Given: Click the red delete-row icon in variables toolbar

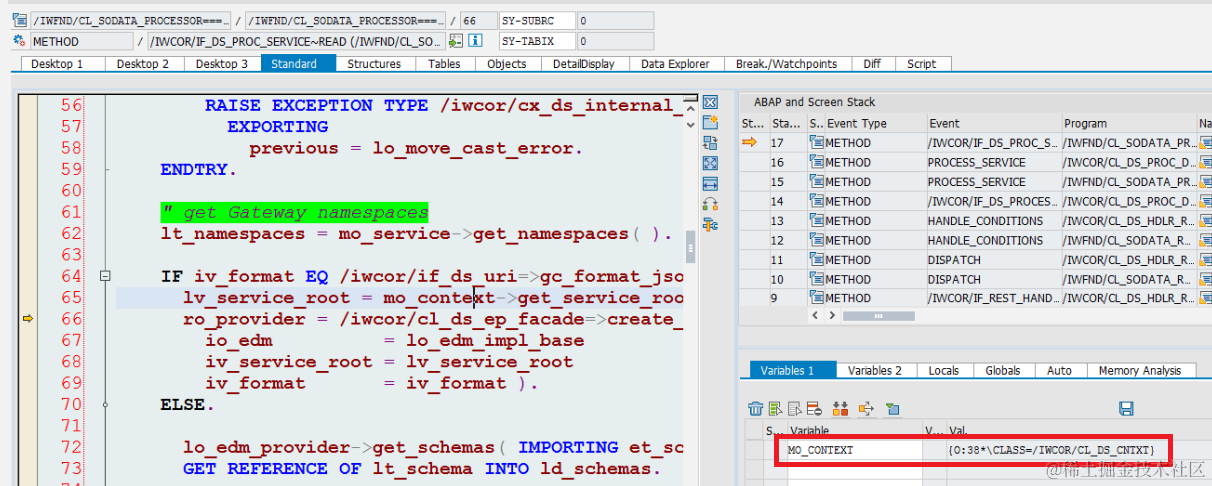Looking at the screenshot, I should coord(812,408).
